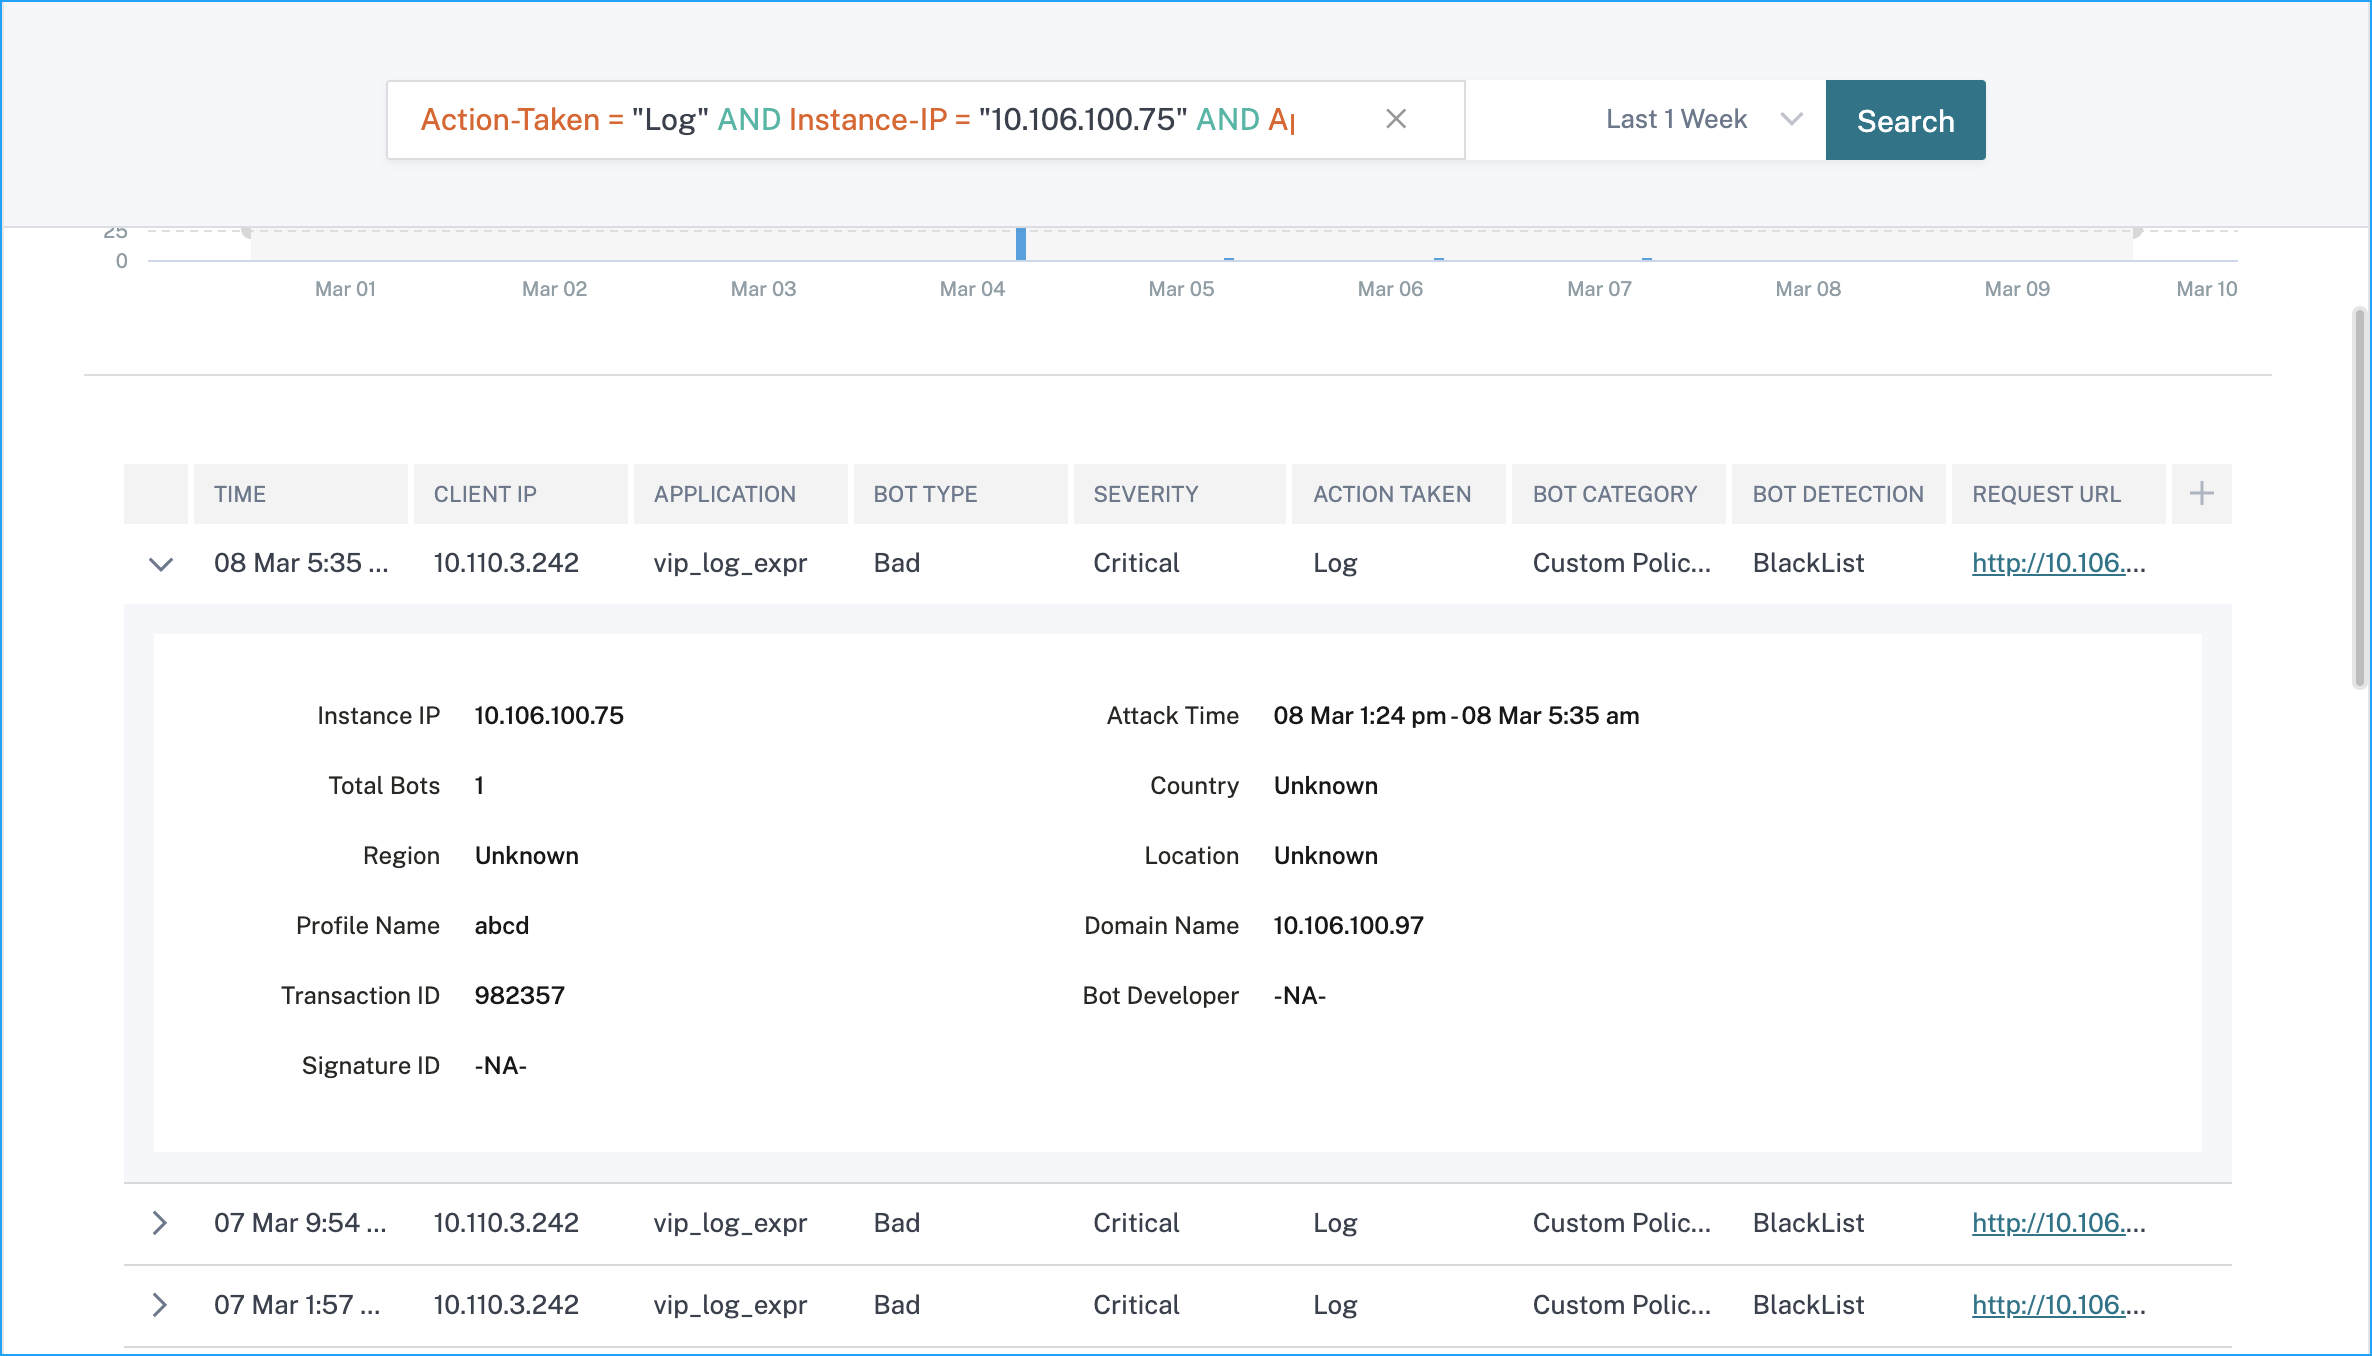Add a column with the plus icon

pos(2201,493)
